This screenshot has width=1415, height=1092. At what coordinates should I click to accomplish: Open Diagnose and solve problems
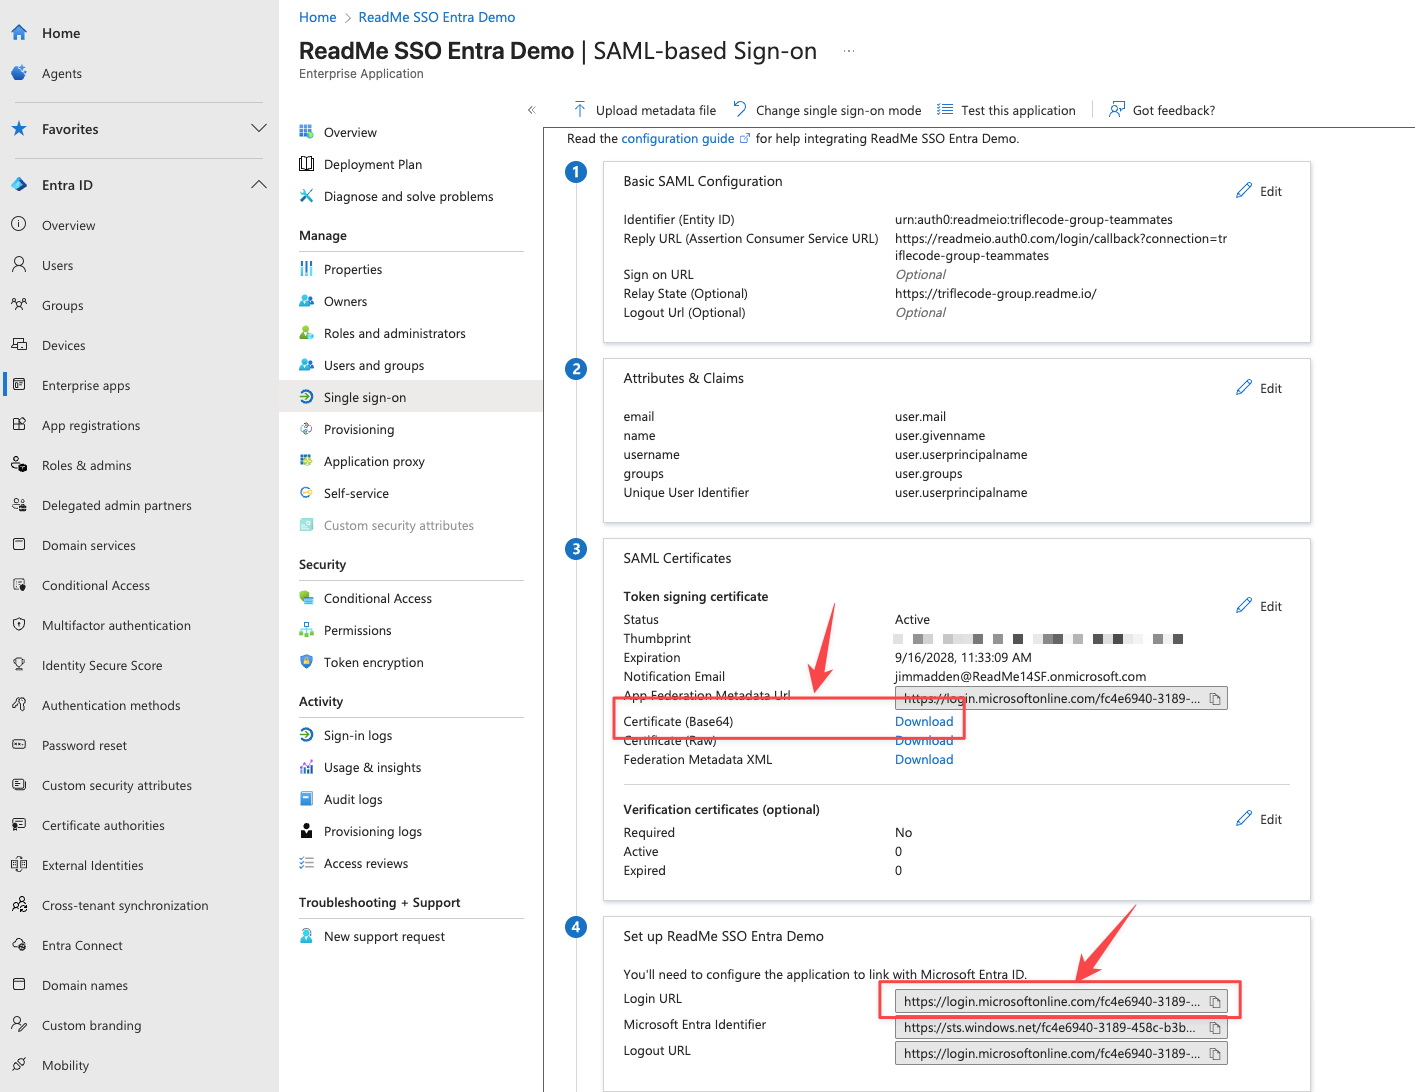click(x=408, y=196)
